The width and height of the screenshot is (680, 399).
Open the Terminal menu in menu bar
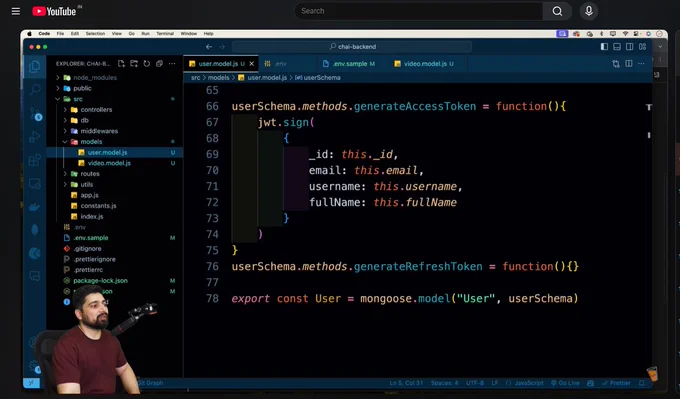click(165, 33)
